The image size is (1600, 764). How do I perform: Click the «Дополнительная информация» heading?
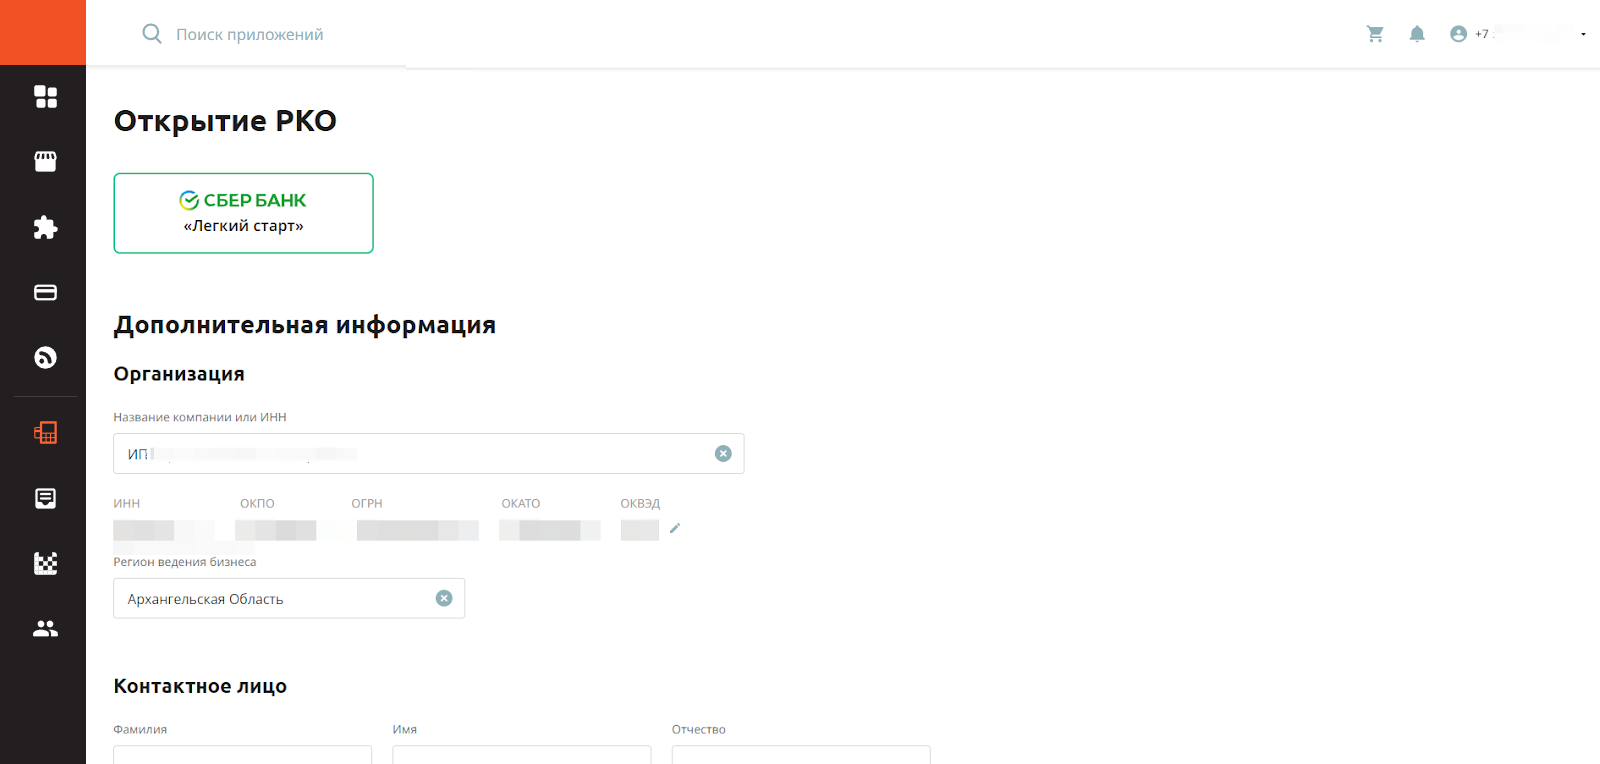pos(305,325)
